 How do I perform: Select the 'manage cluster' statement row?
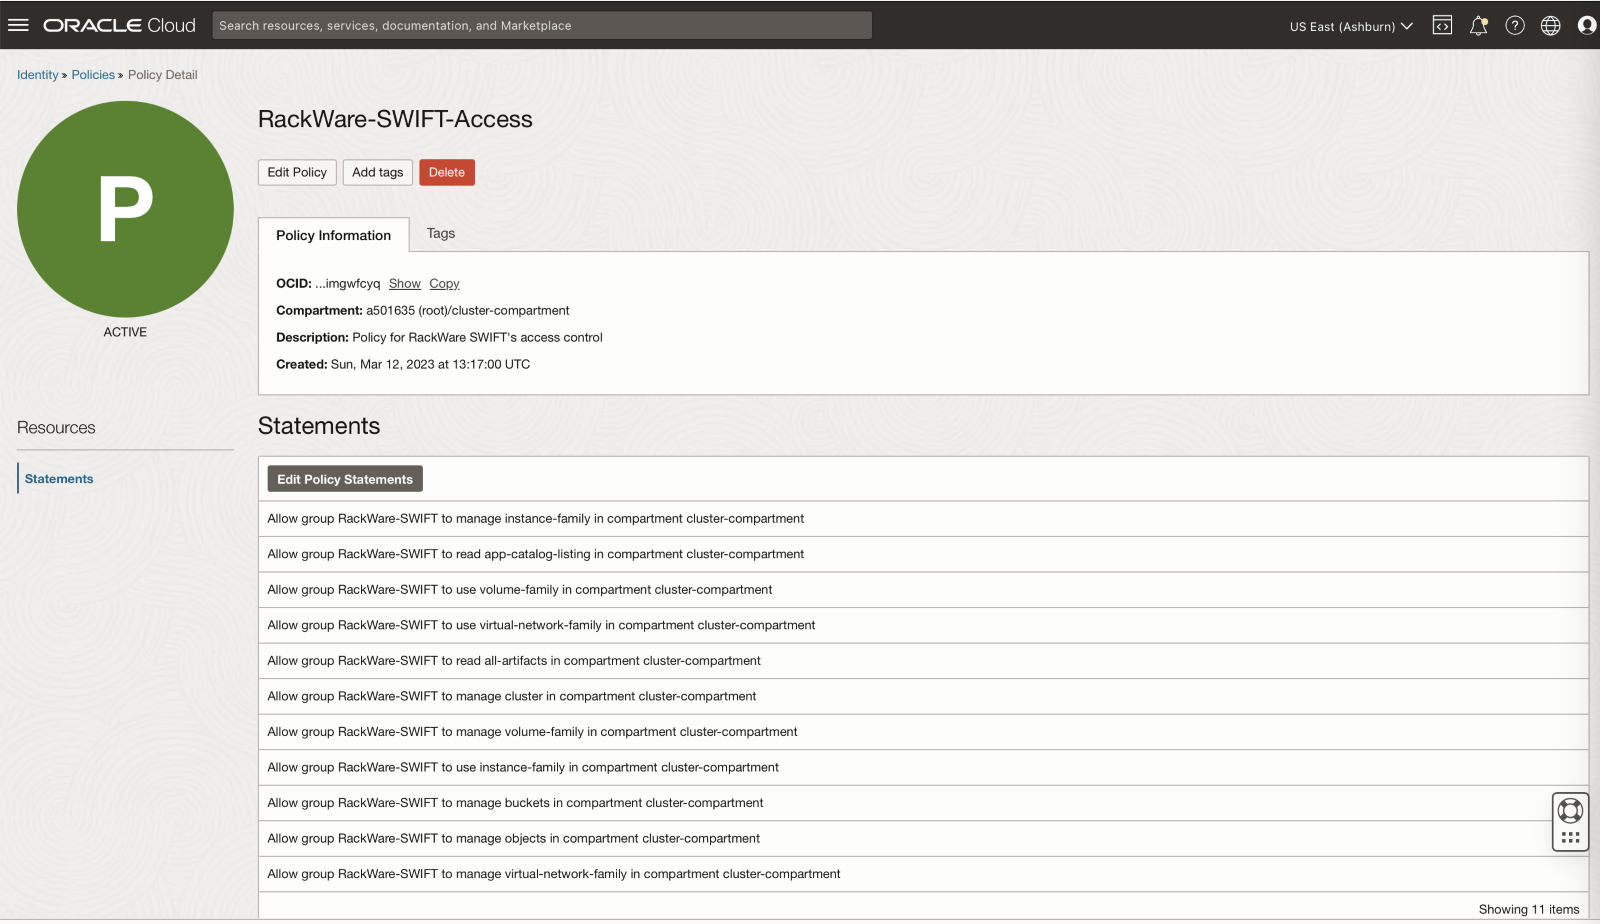(x=923, y=696)
